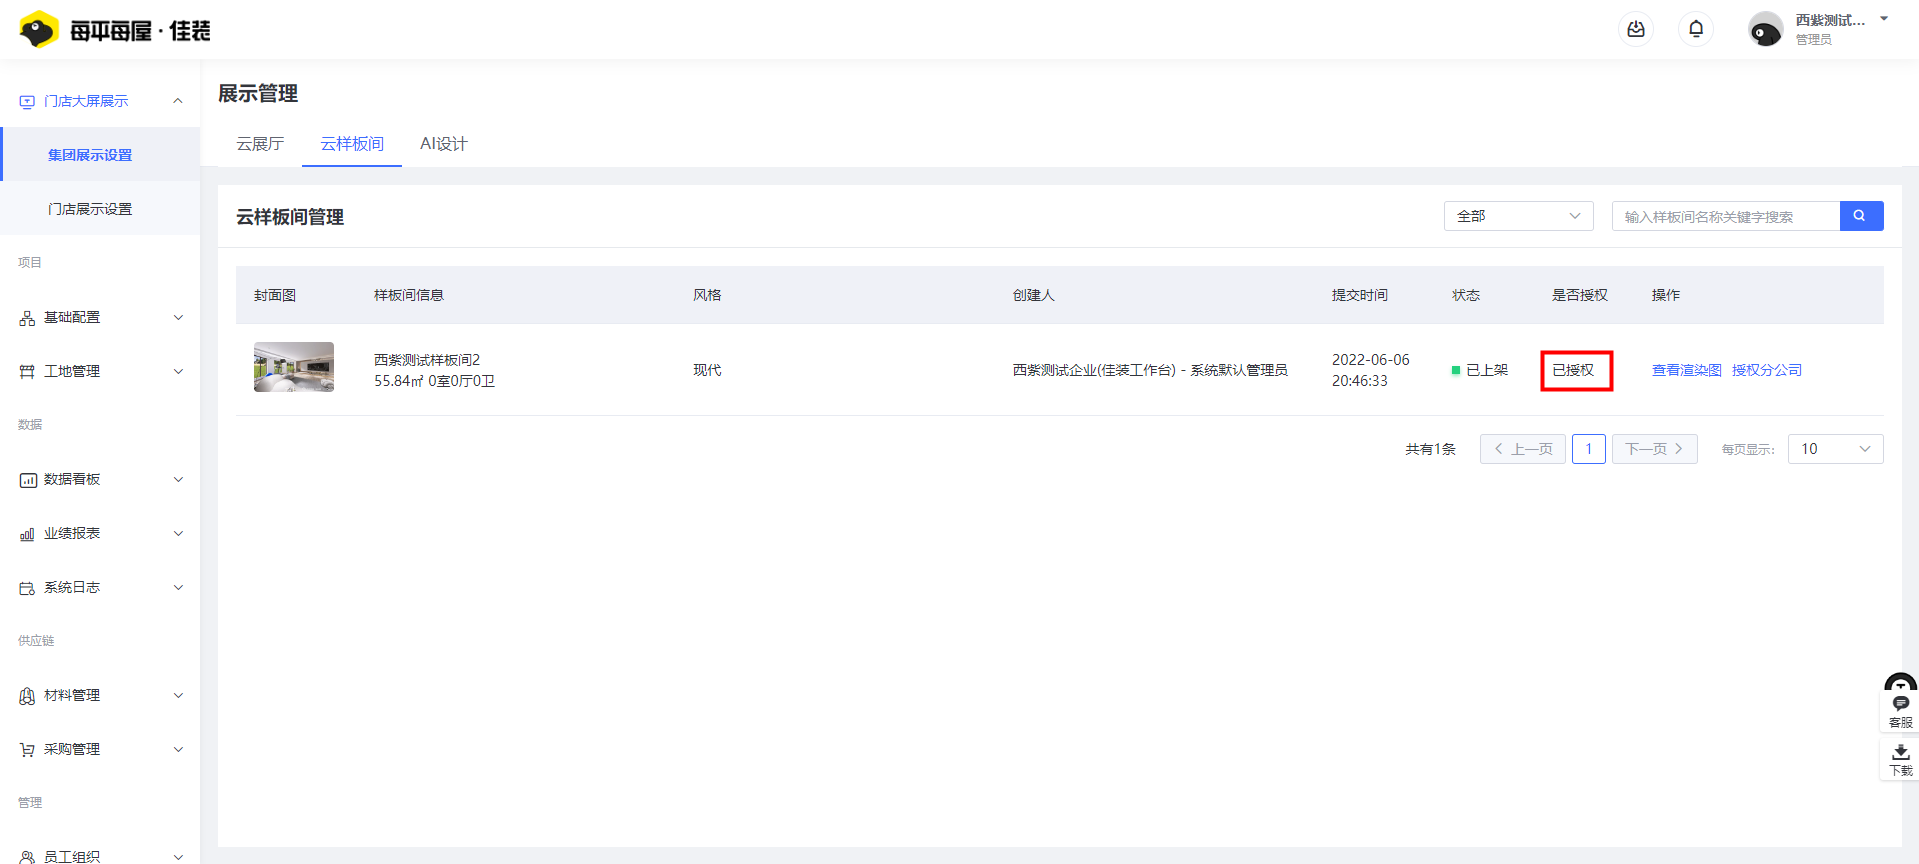Expand the 数据看板 menu chevron
Screen dimensions: 1919x864
(178, 479)
